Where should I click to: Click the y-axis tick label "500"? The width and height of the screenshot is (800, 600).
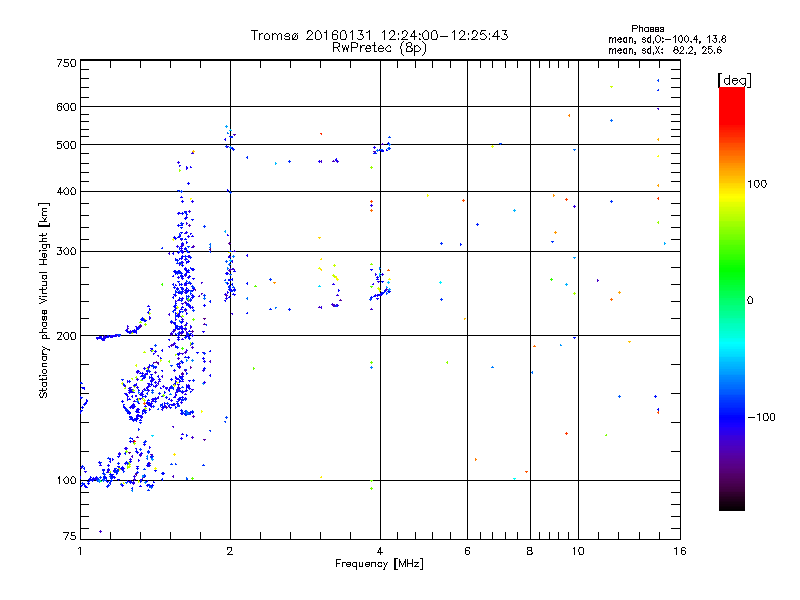tap(66, 145)
